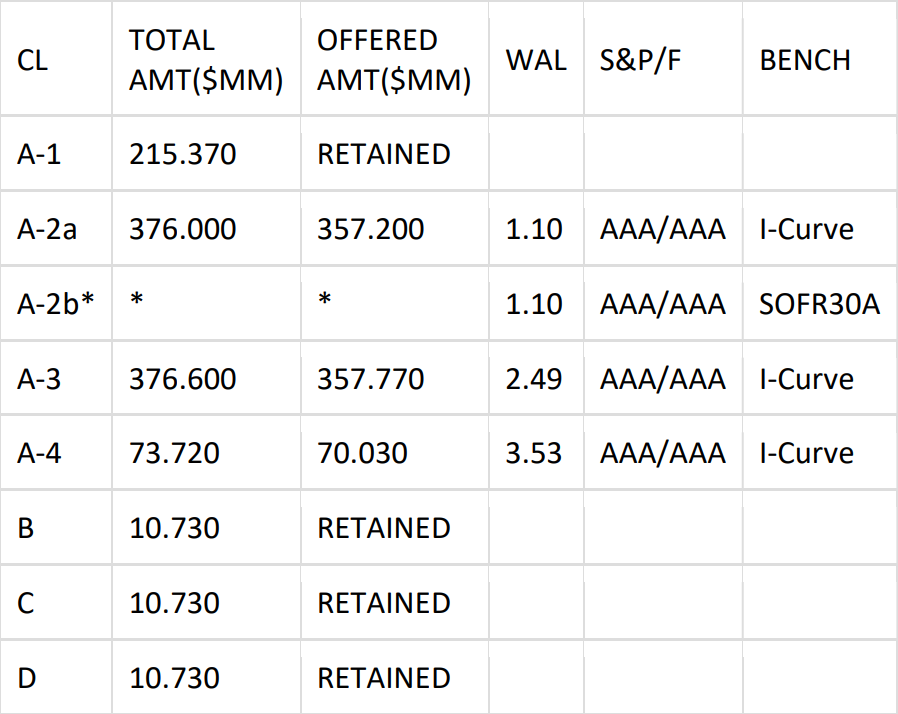The image size is (898, 714).
Task: Click RETAINED in the A-1 row
Action: tap(384, 154)
